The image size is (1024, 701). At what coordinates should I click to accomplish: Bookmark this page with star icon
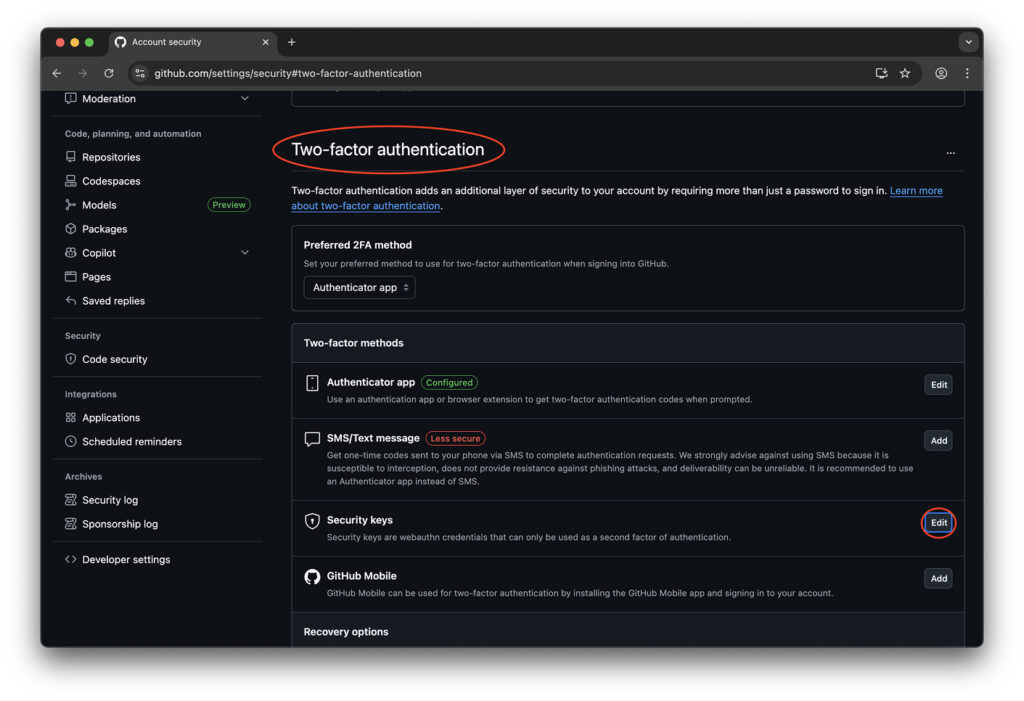pyautogui.click(x=905, y=73)
